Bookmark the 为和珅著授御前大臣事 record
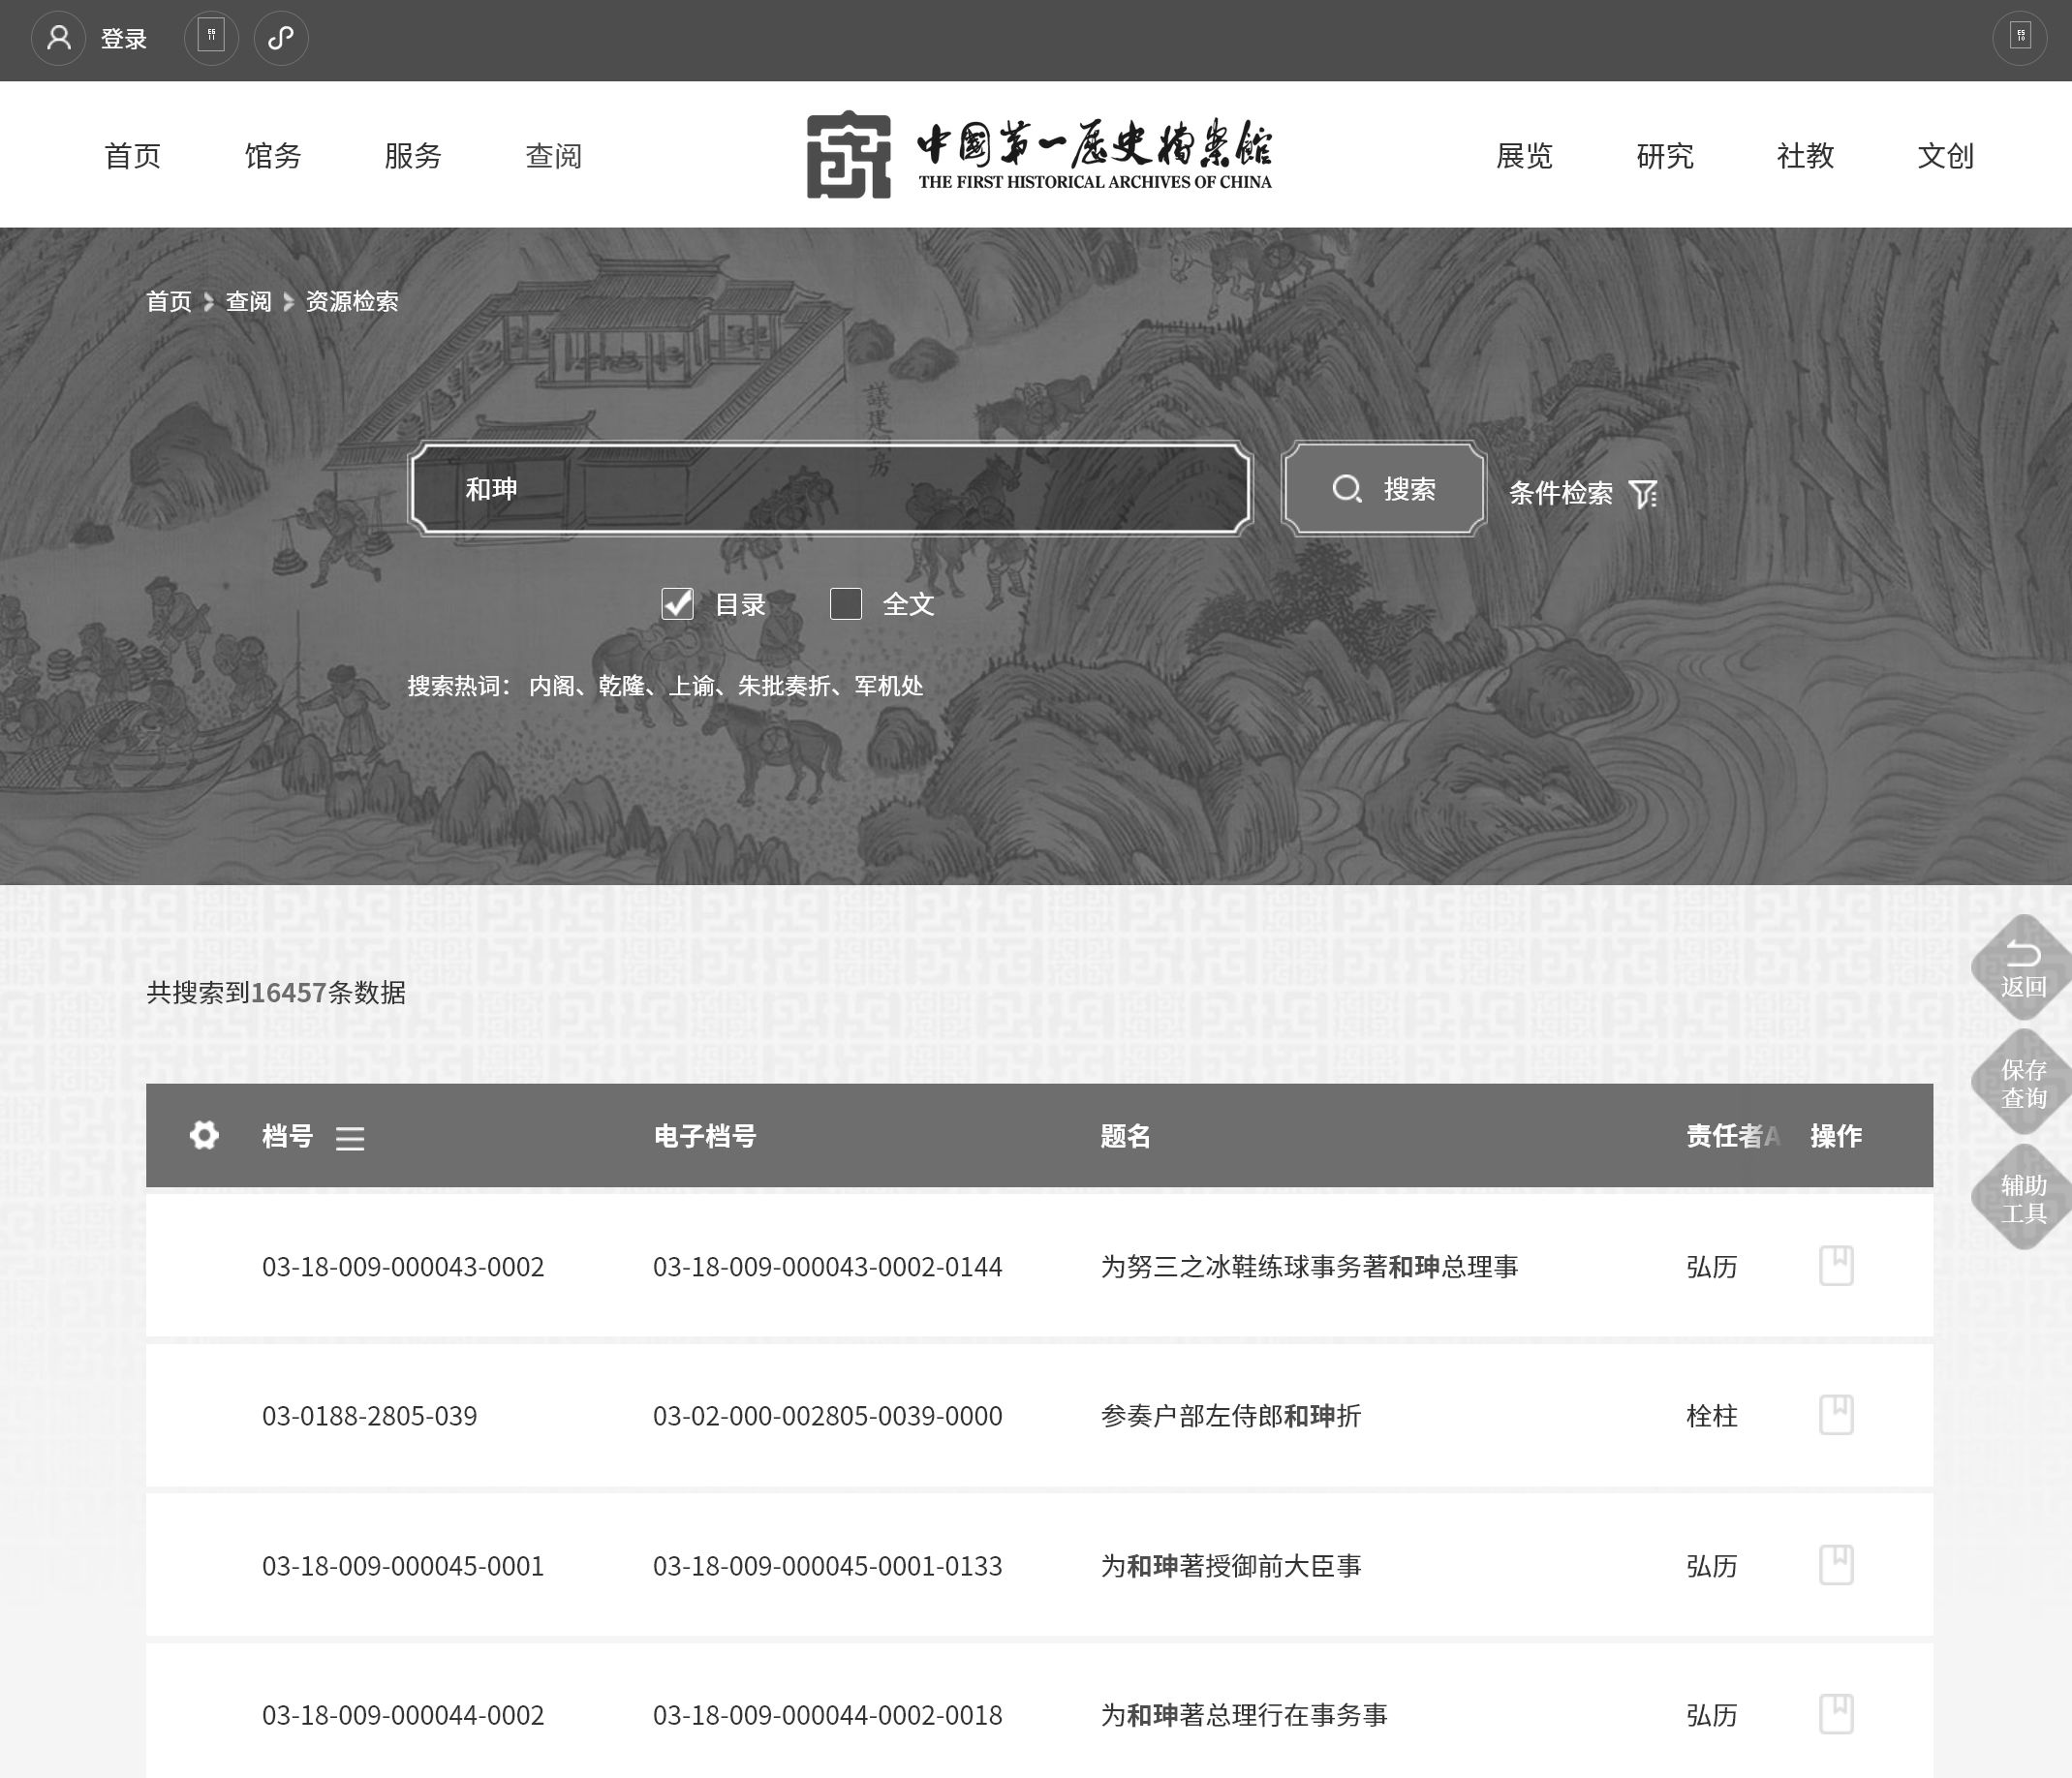 click(1836, 1565)
